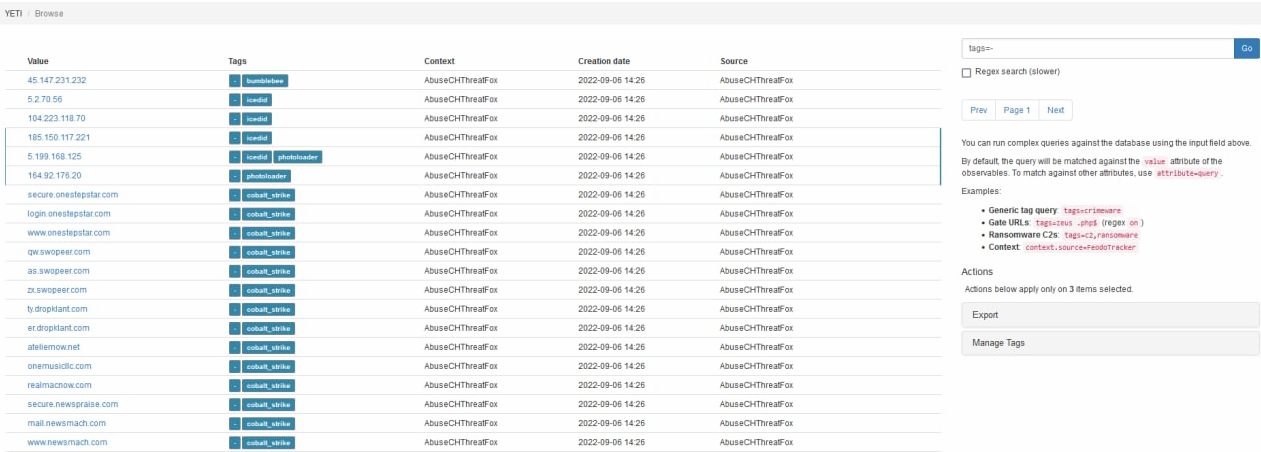
Task: Open the YETI home breadcrumb link
Action: click(14, 14)
